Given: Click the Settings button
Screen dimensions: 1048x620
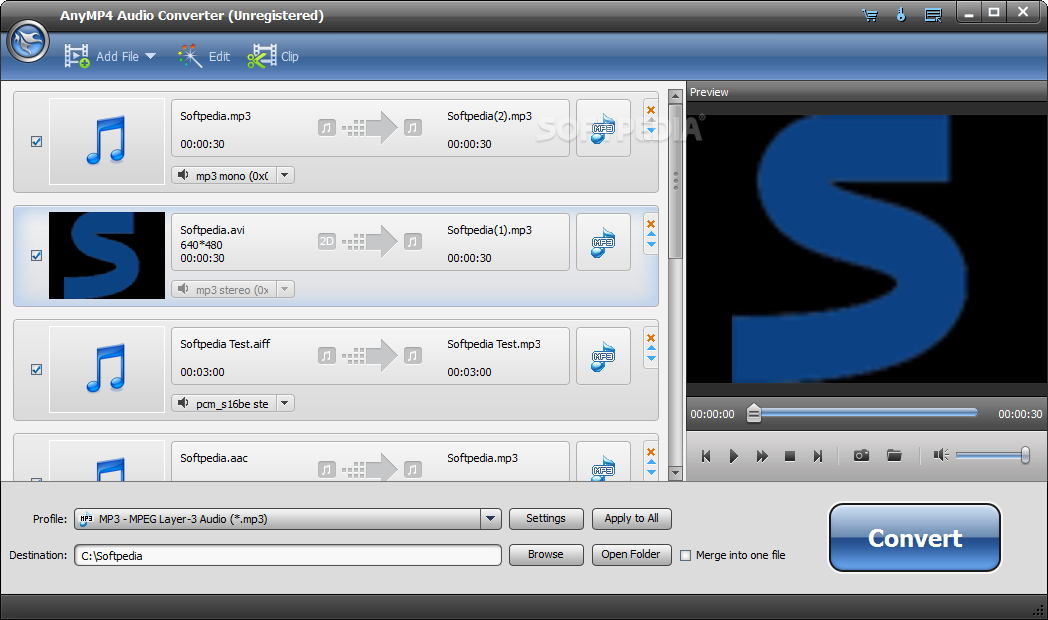Looking at the screenshot, I should point(546,518).
